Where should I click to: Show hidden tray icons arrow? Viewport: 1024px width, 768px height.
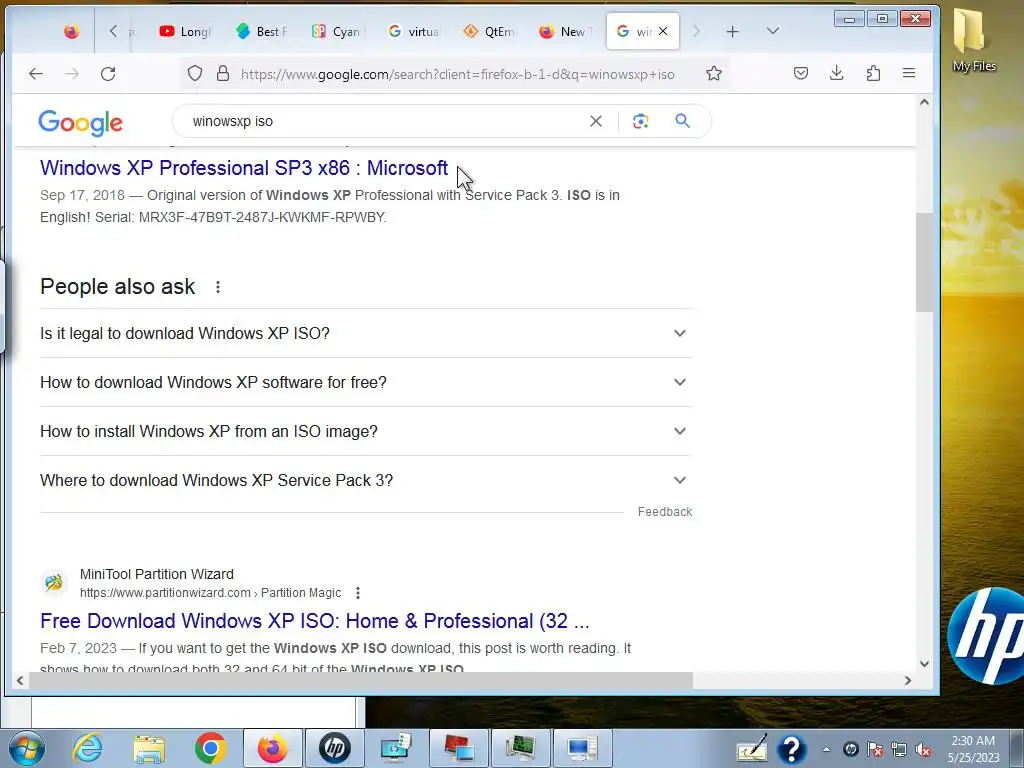826,750
